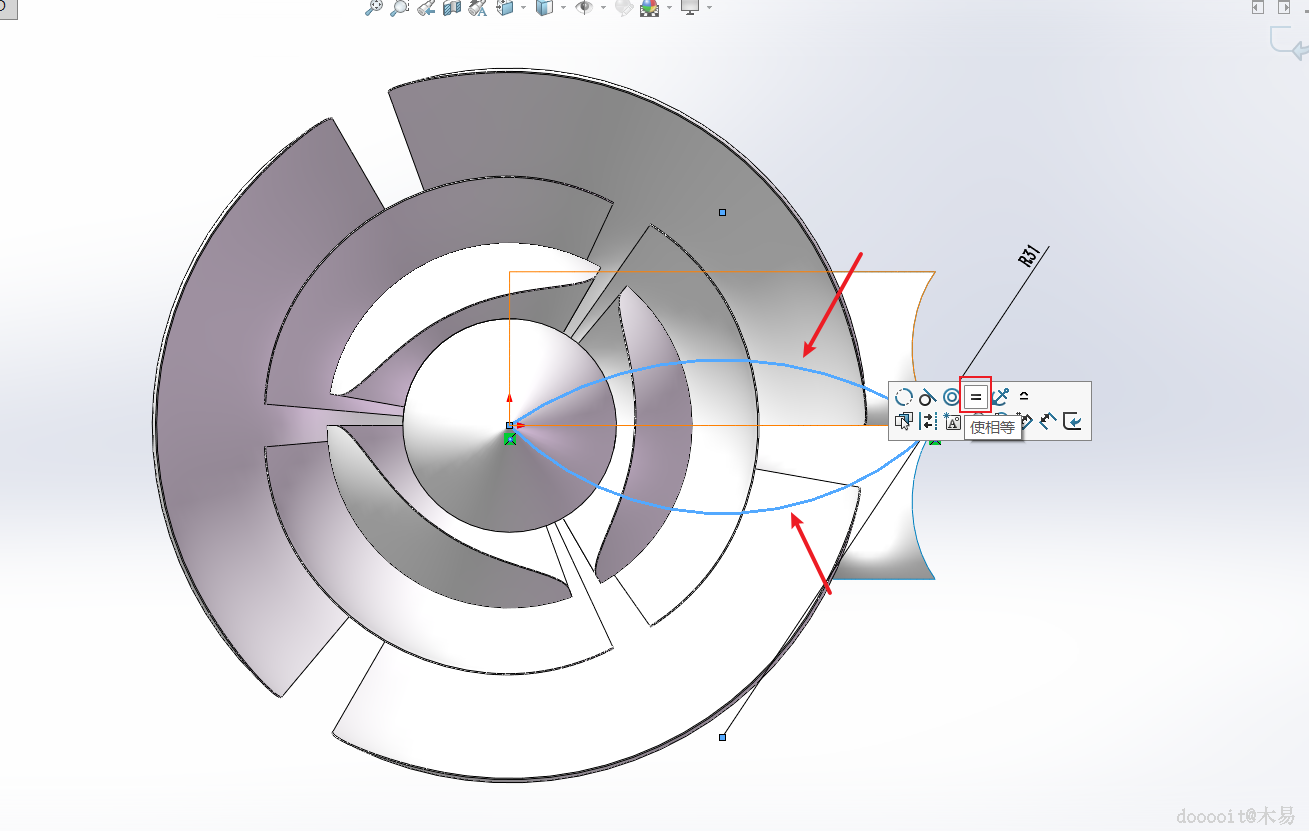Click the Zoom to Fit icon
This screenshot has height=831, width=1309.
click(x=373, y=8)
